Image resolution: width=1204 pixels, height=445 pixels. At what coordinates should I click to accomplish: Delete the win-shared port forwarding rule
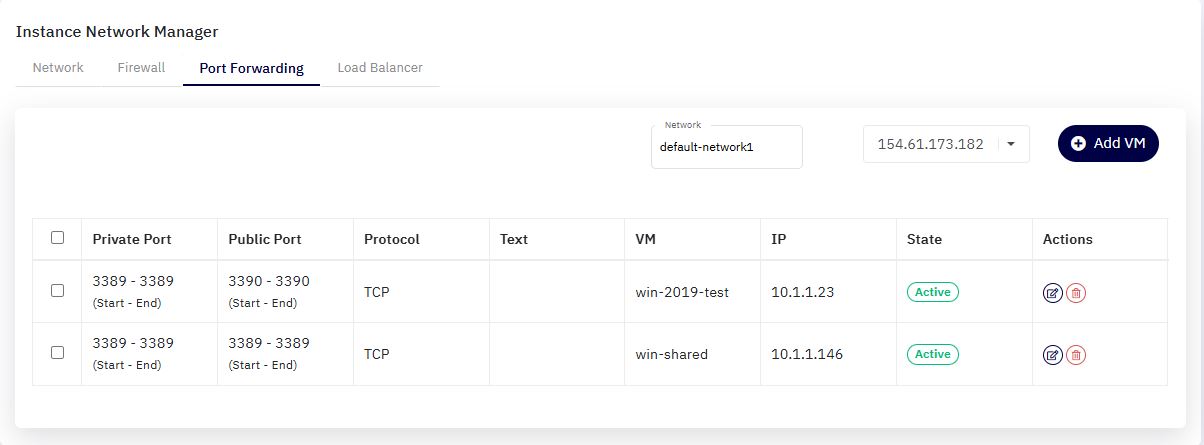(x=1076, y=355)
